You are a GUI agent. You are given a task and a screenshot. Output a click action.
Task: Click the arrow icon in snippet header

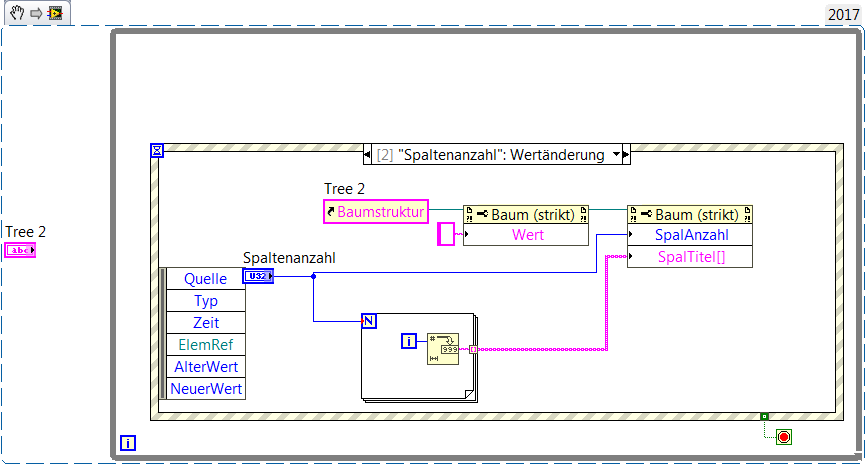[36, 13]
